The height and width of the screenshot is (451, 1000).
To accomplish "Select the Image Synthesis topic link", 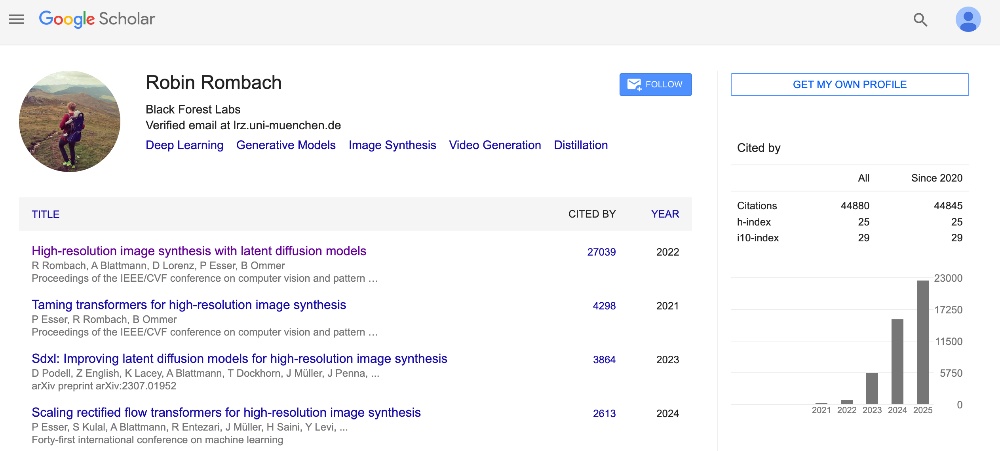I will coord(392,145).
